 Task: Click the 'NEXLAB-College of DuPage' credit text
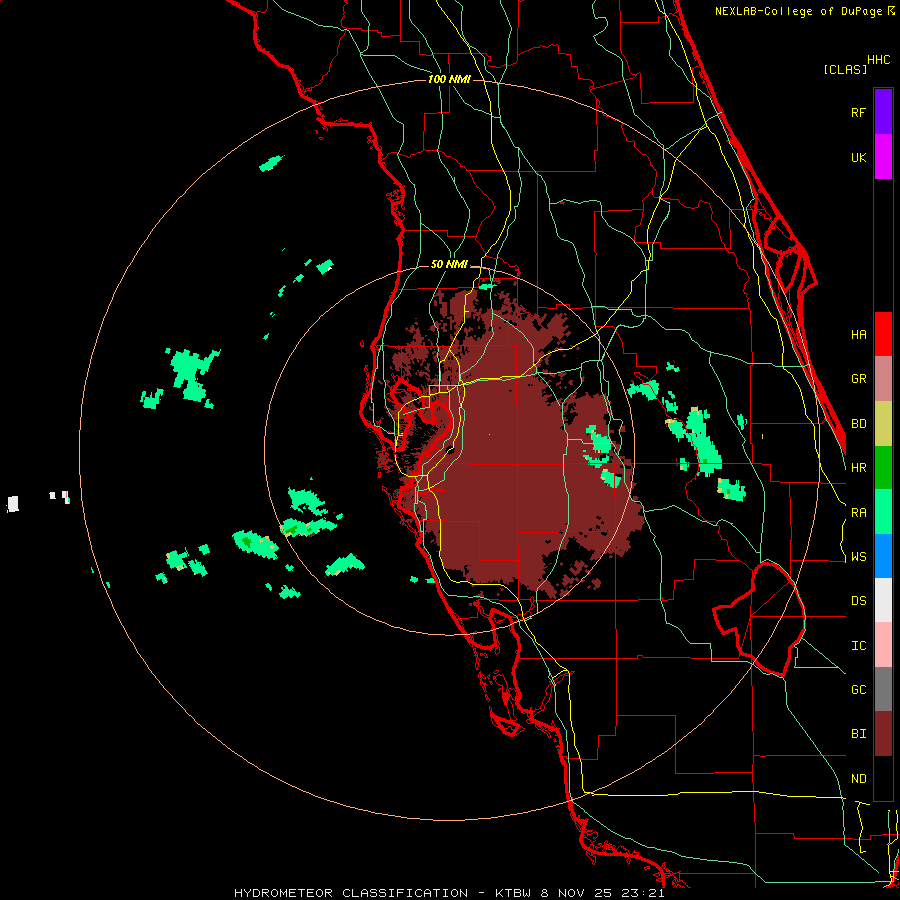(x=798, y=11)
